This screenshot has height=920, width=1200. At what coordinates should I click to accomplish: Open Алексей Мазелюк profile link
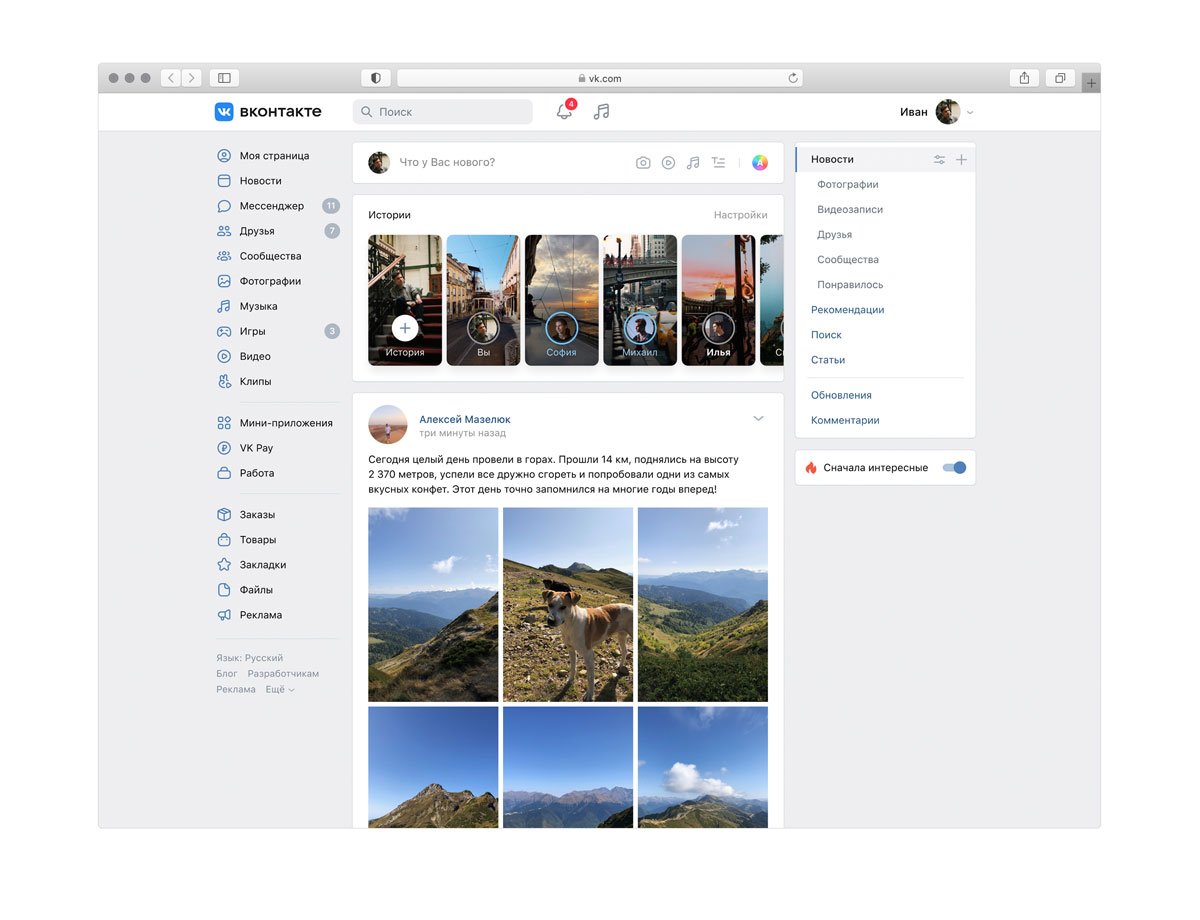465,419
